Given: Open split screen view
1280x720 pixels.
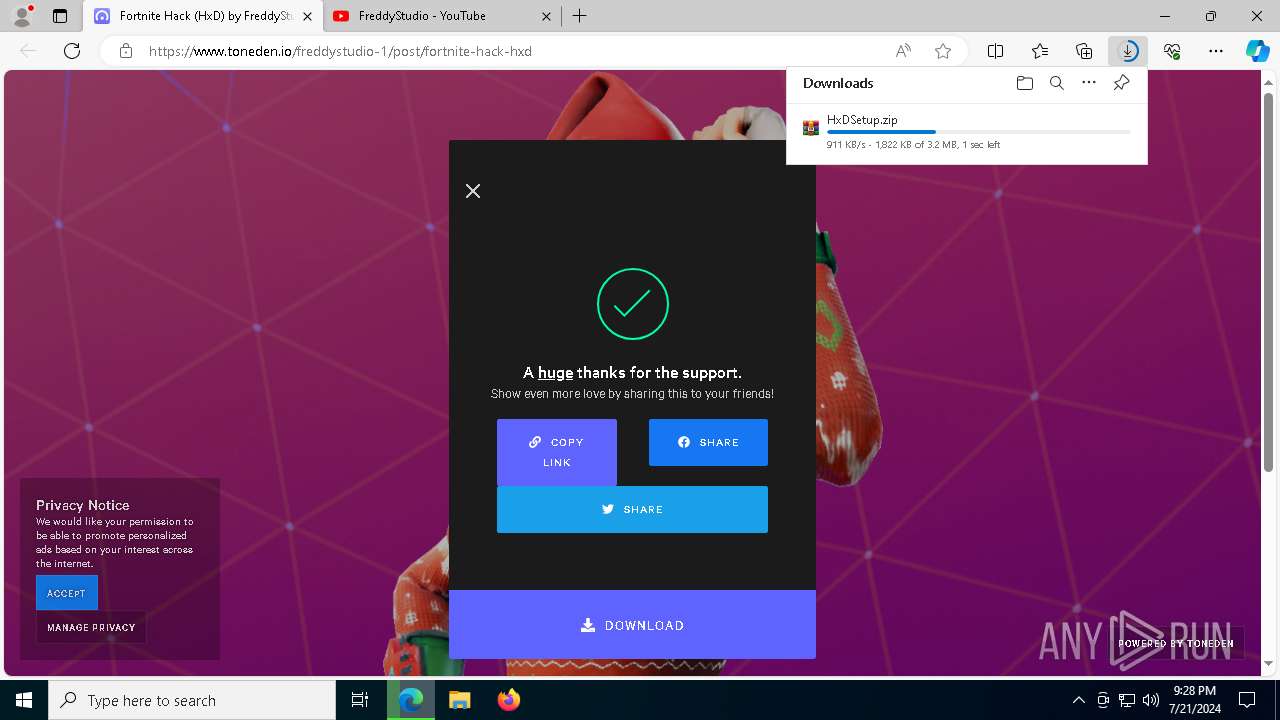Looking at the screenshot, I should click(x=996, y=51).
